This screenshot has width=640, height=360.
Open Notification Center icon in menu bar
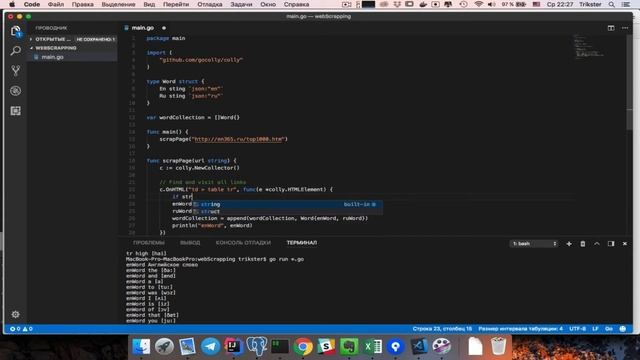point(625,4)
